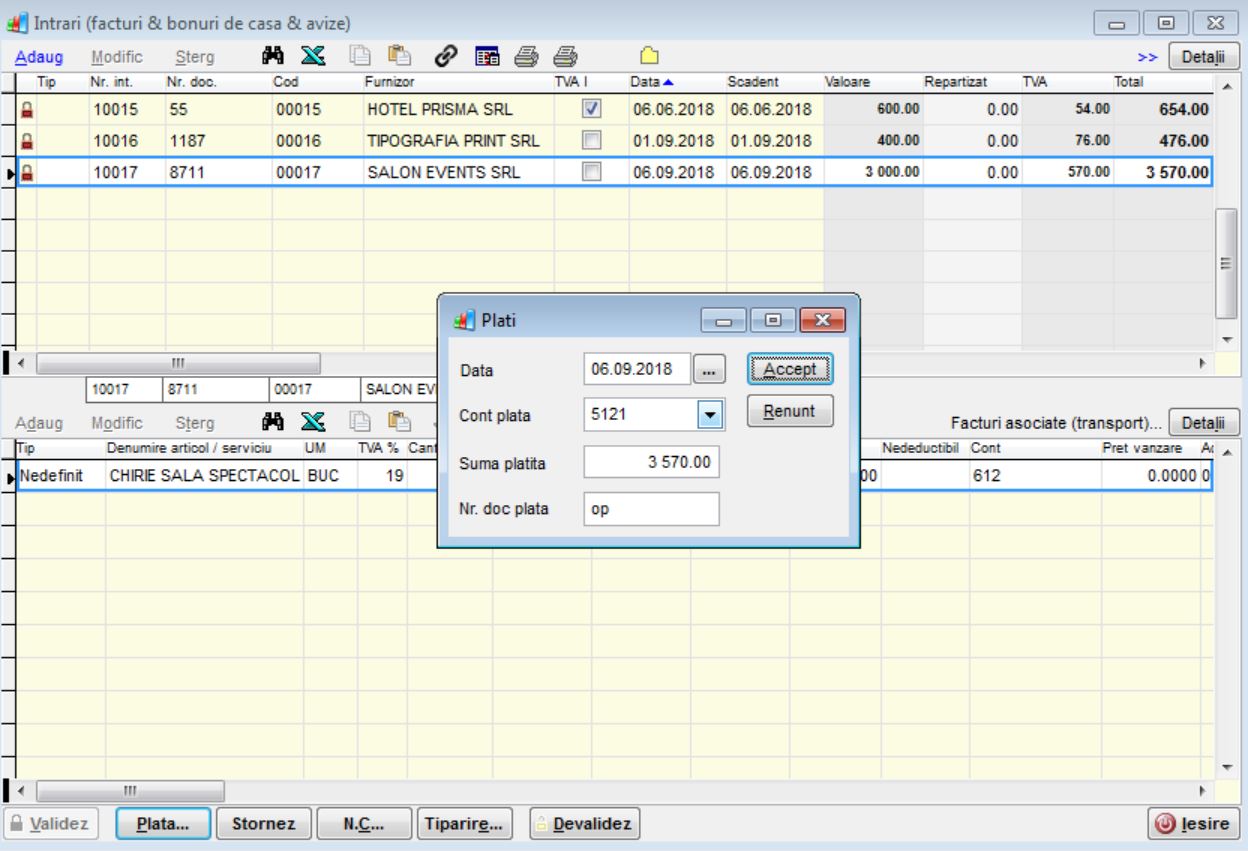Viewport: 1248px width, 851px height.
Task: Accept the payment in Plati dialog
Action: [790, 369]
